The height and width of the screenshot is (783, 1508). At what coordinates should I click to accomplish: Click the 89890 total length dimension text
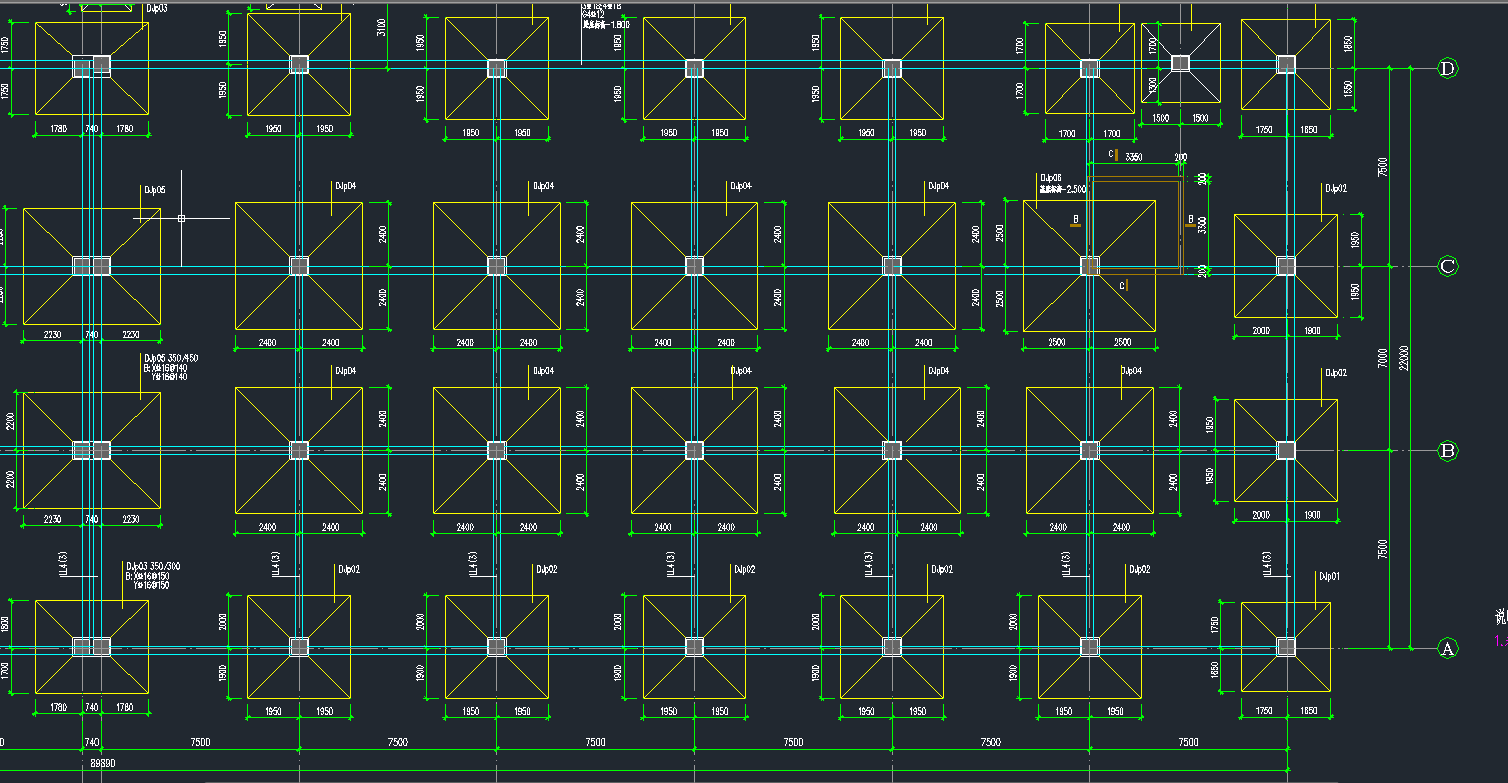click(102, 763)
